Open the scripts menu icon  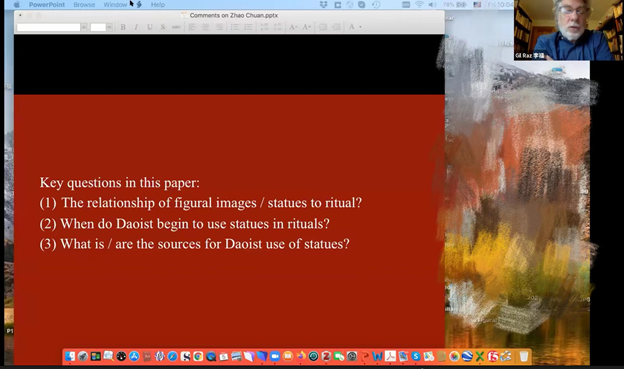(139, 5)
